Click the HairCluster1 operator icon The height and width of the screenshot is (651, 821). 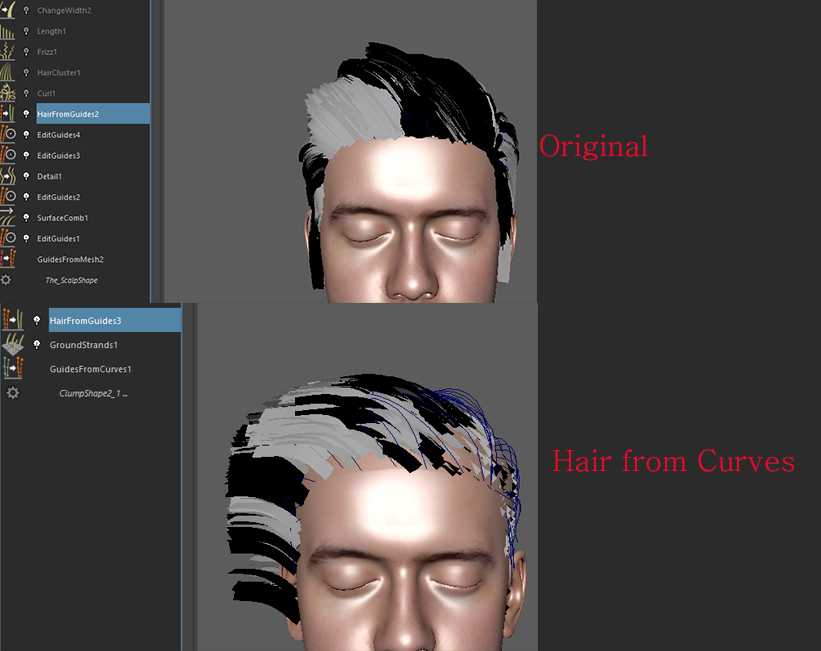(8, 72)
